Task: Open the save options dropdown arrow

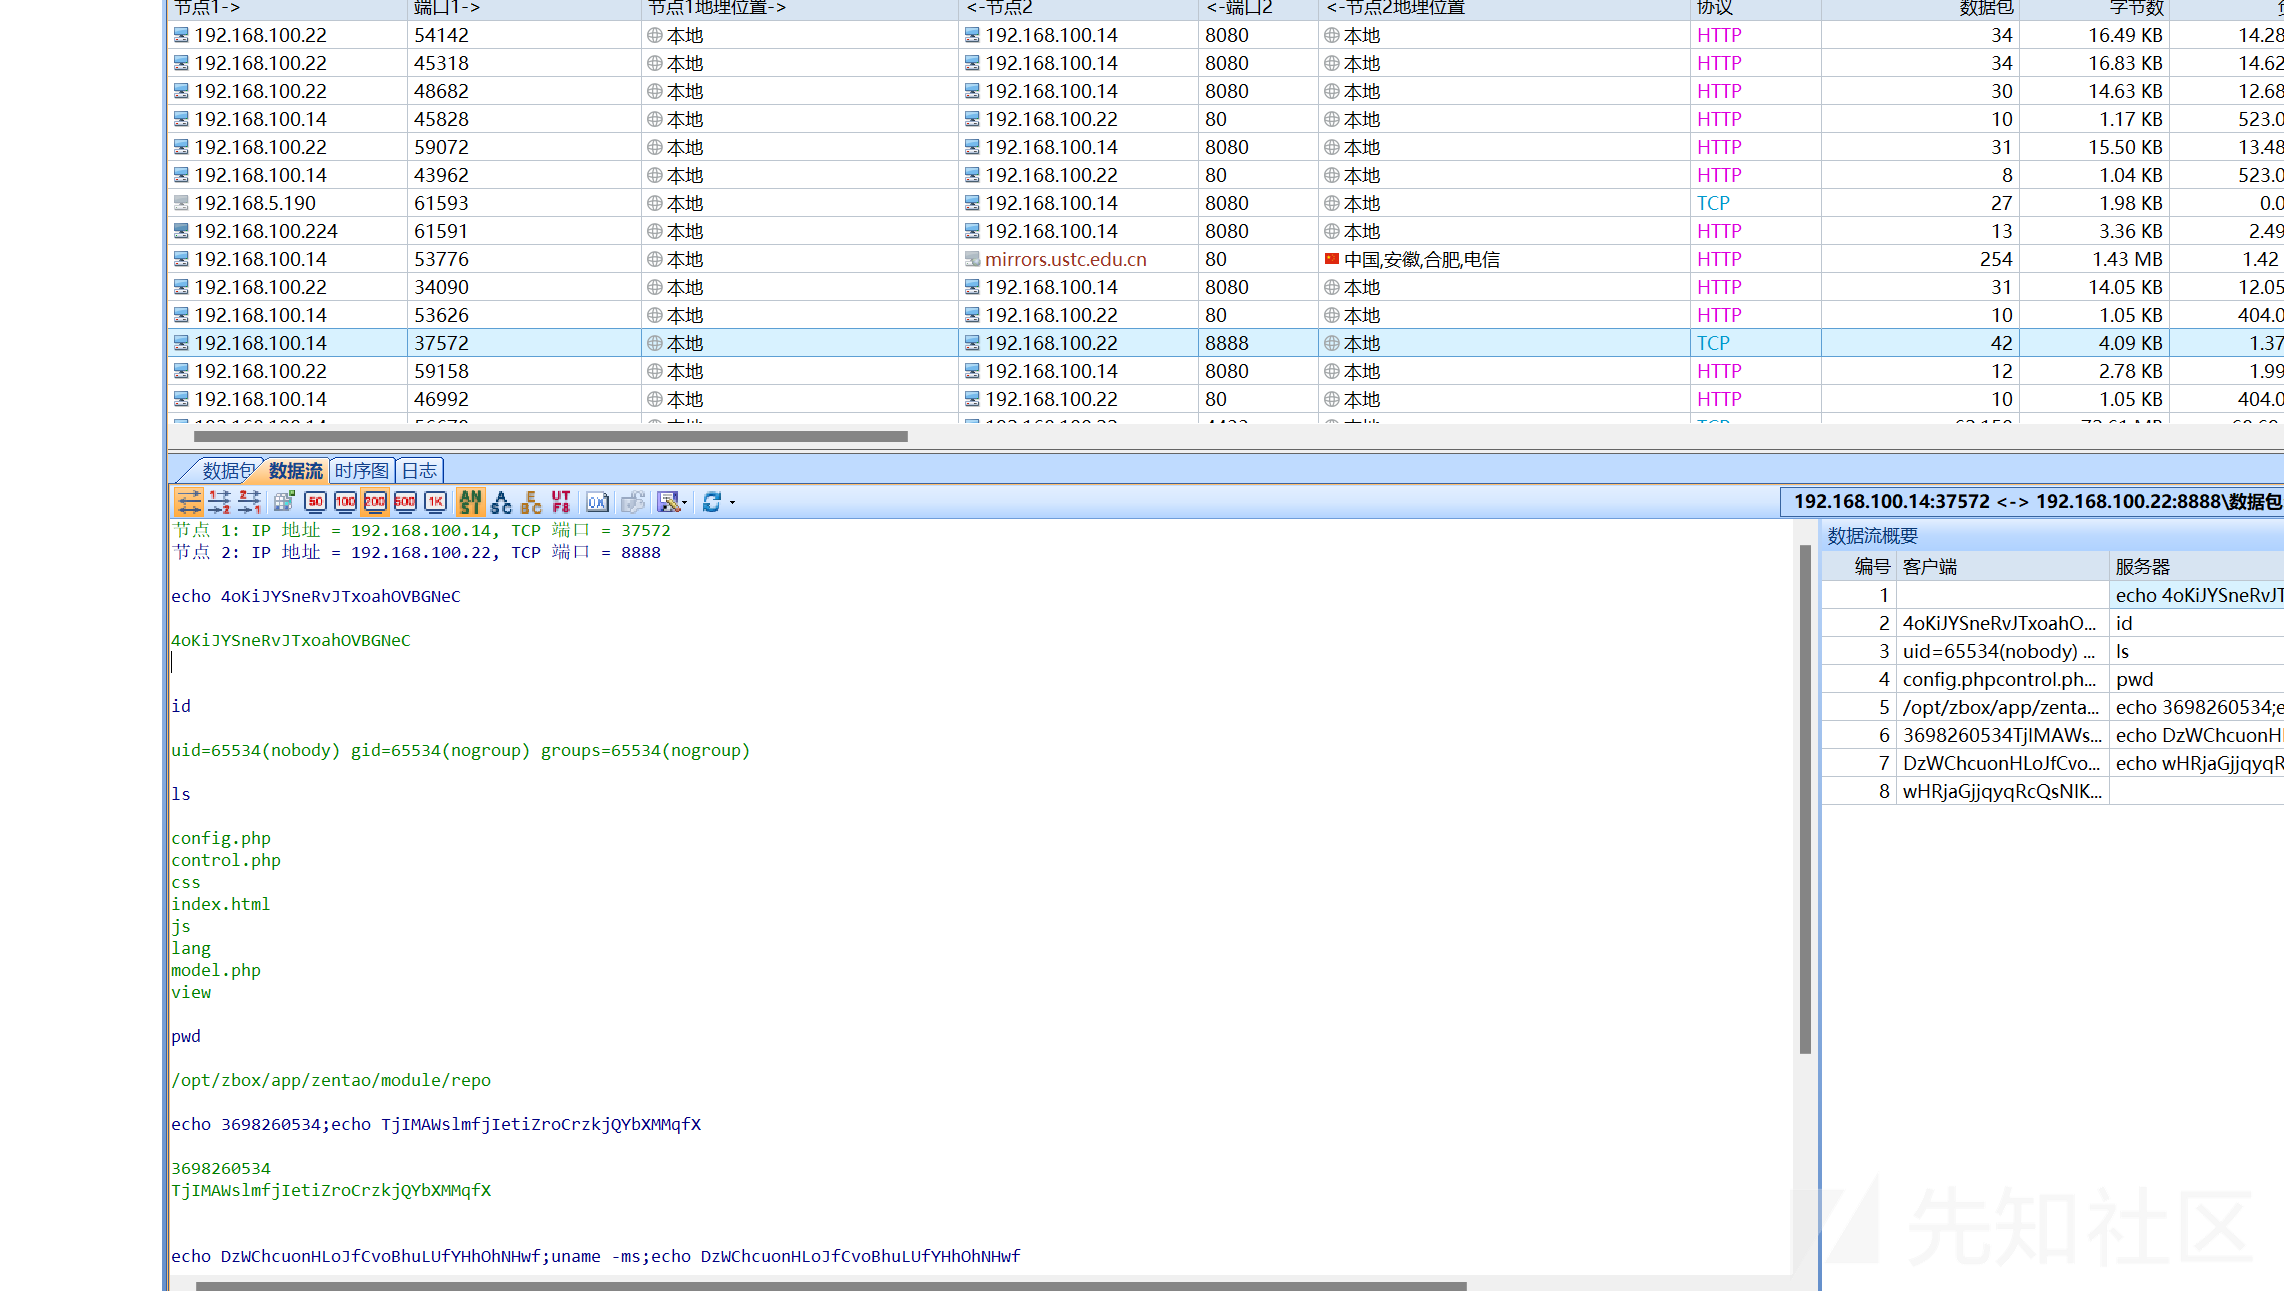Action: coord(685,502)
